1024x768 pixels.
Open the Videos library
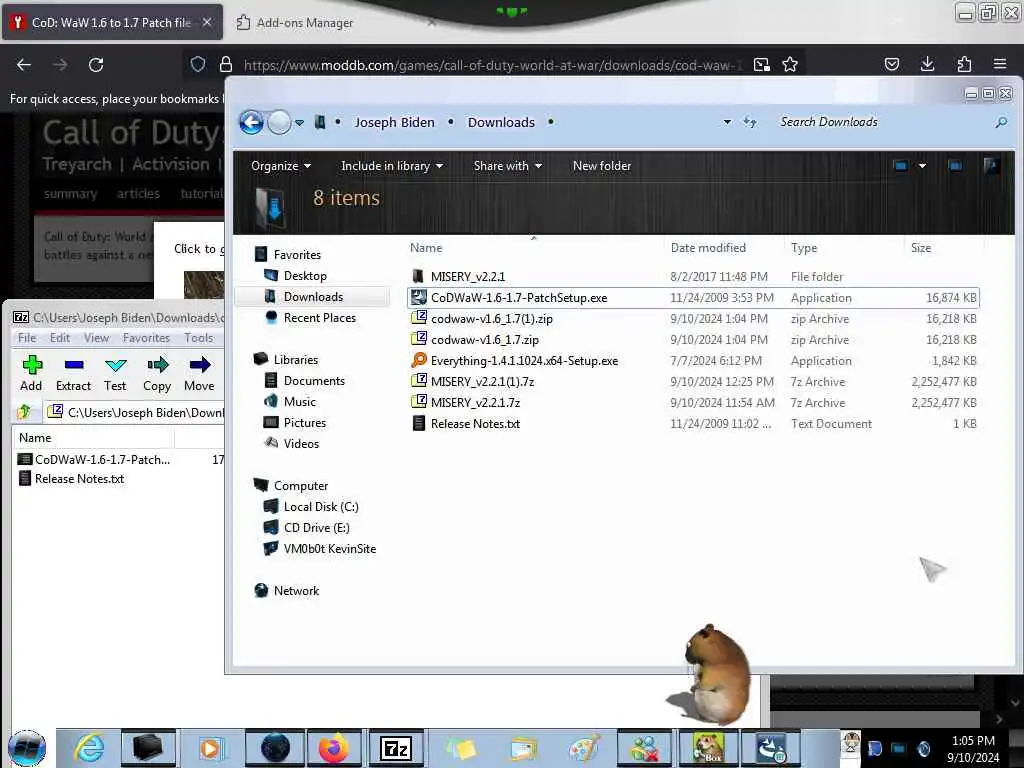point(301,443)
